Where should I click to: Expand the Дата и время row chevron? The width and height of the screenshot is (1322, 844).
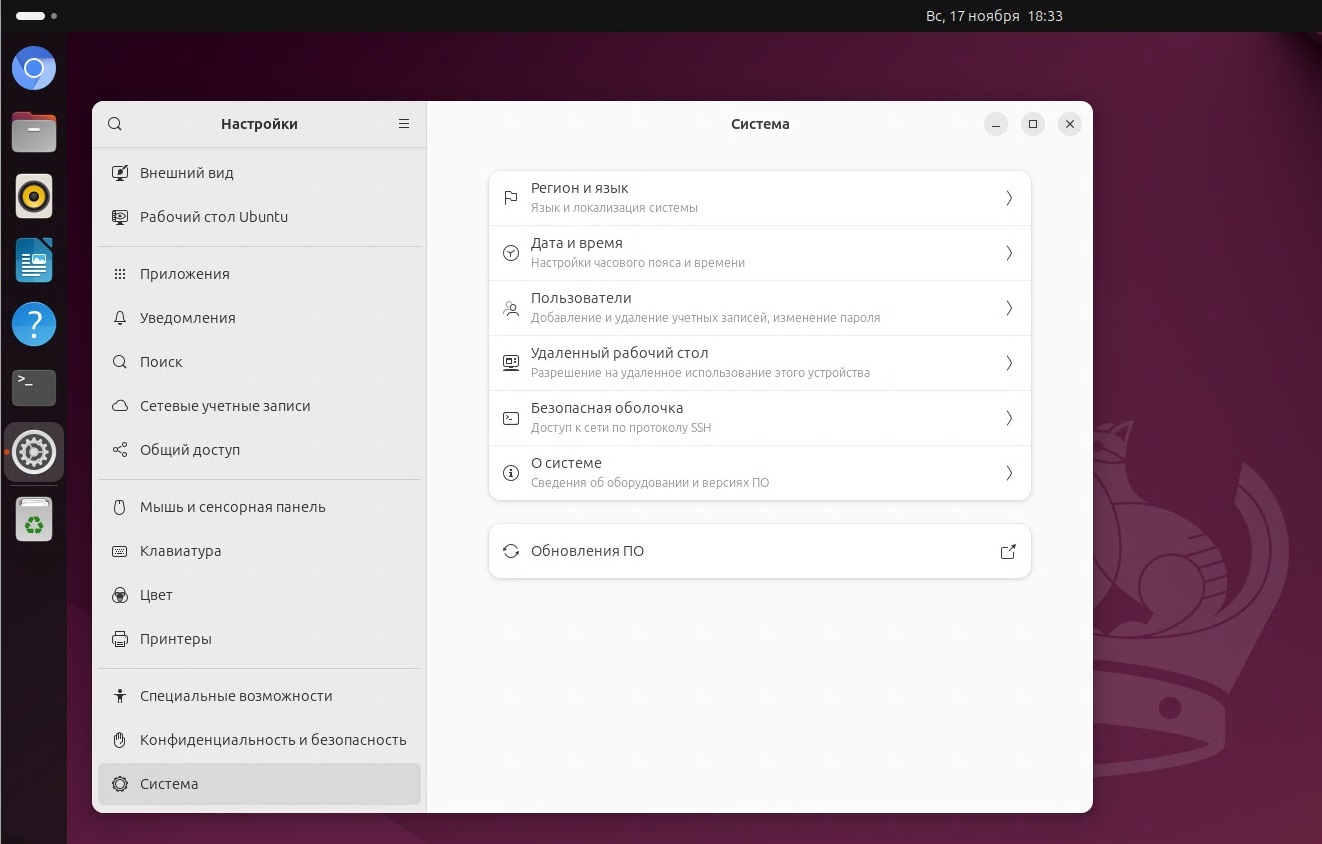pos(1009,253)
